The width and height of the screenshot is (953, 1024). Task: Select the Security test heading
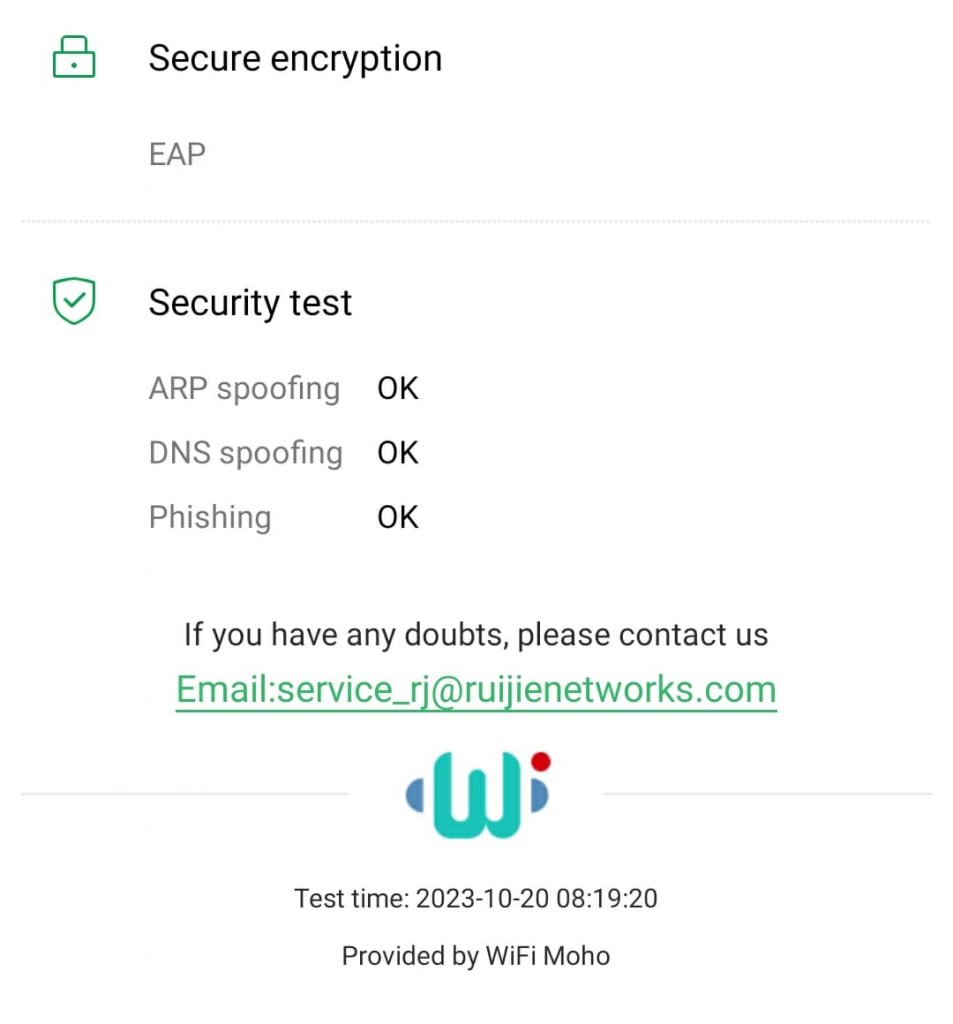tap(250, 302)
